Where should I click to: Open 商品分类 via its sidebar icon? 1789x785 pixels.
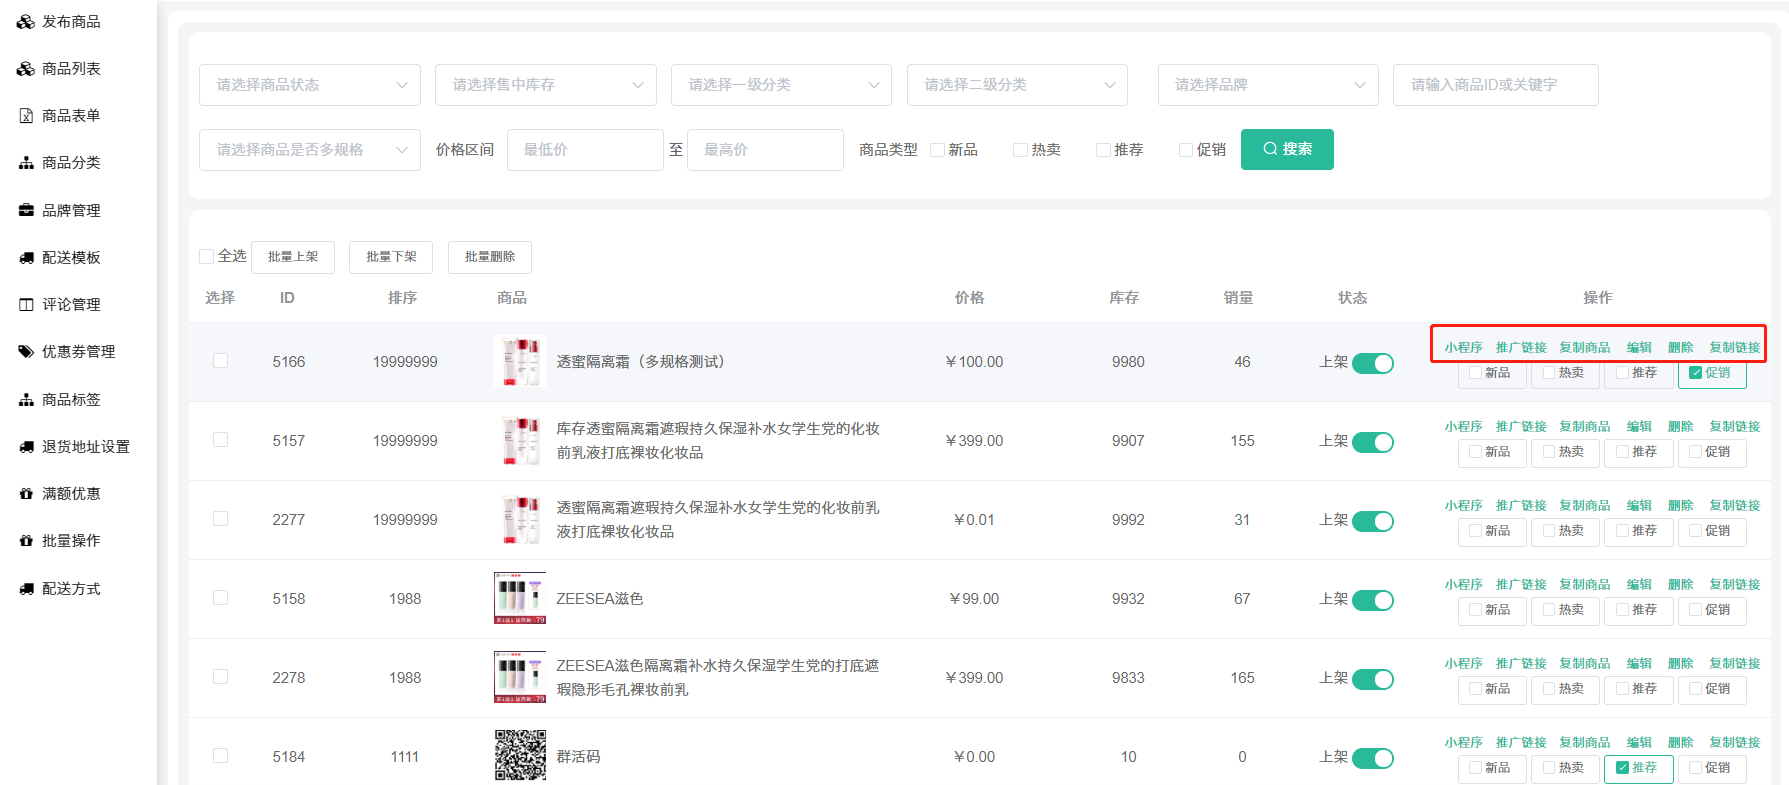[26, 163]
